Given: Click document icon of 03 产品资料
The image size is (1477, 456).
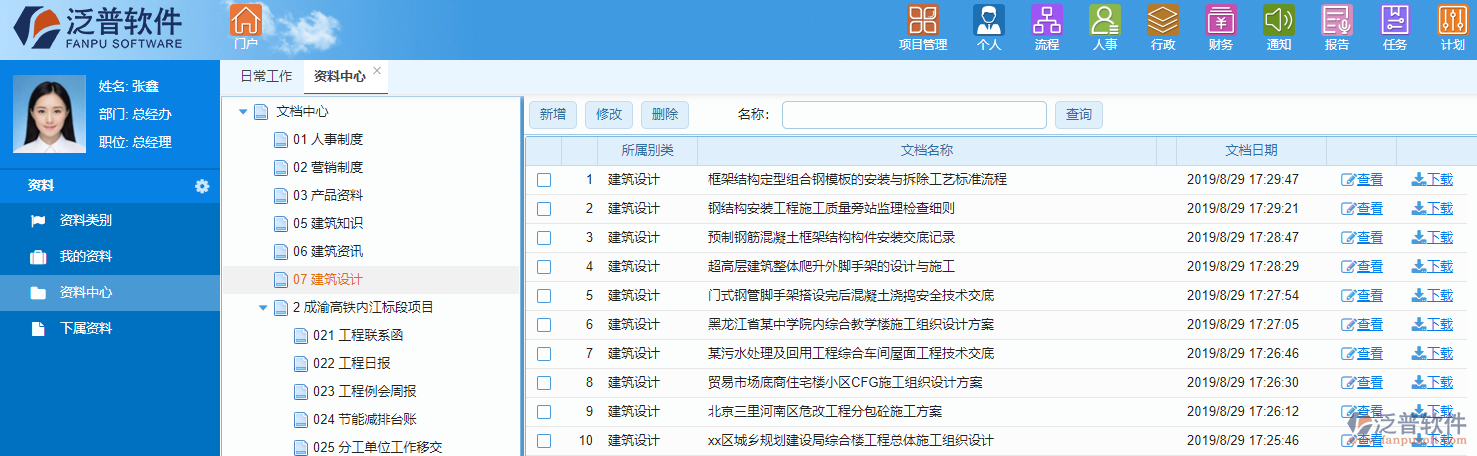Looking at the screenshot, I should [281, 196].
